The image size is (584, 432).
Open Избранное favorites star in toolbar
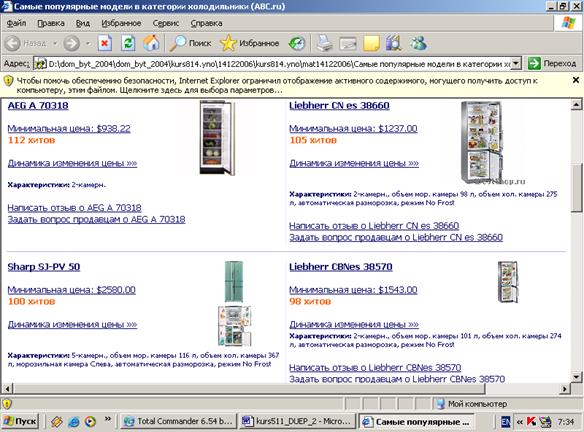coord(250,43)
